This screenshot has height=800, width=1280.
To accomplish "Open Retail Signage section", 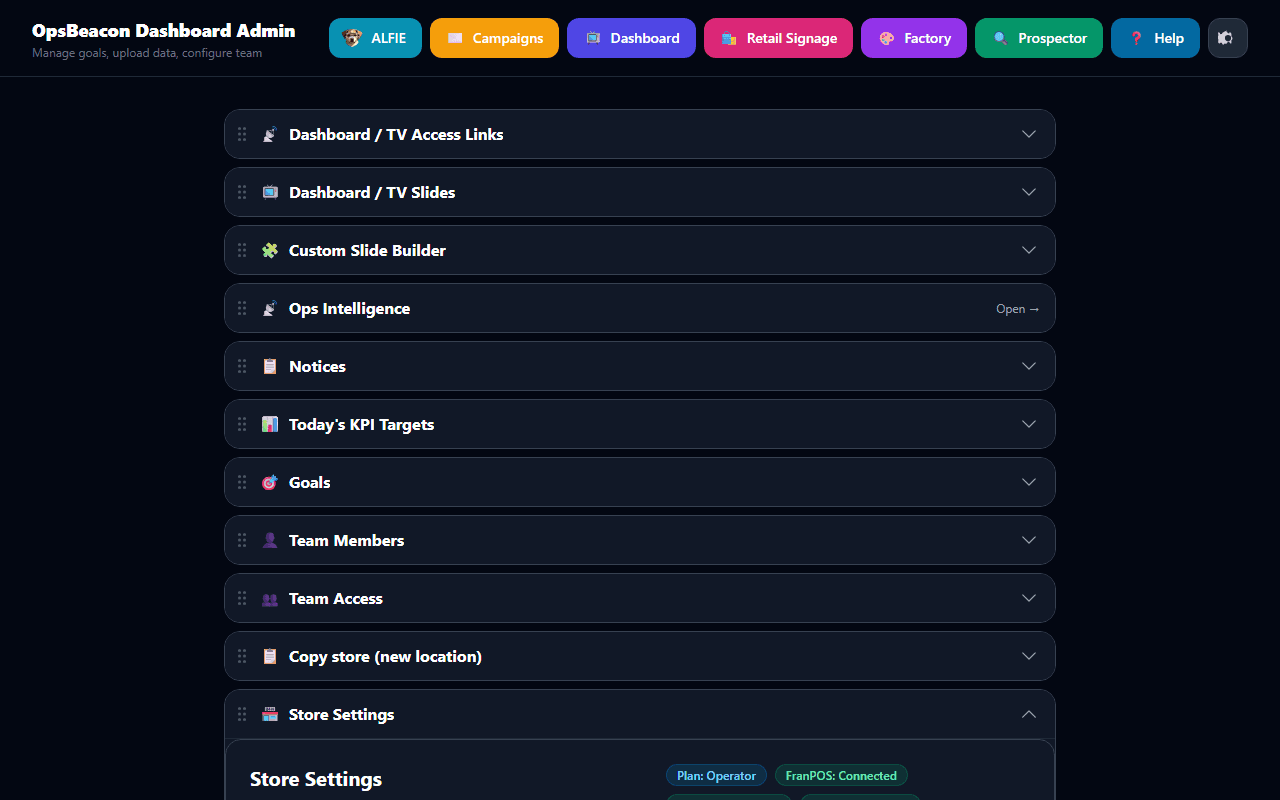I will [x=778, y=38].
